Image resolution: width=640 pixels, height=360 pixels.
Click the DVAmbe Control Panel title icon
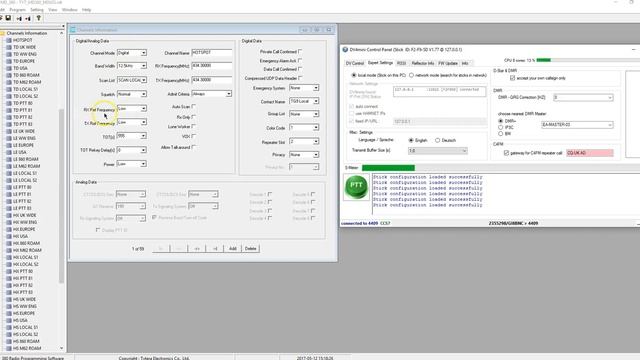click(x=345, y=49)
